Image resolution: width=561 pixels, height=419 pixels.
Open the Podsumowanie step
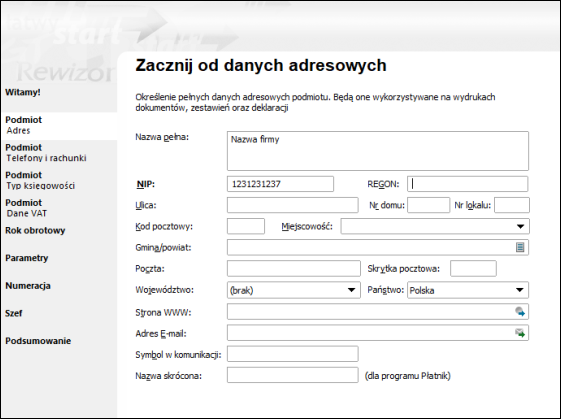pos(38,341)
